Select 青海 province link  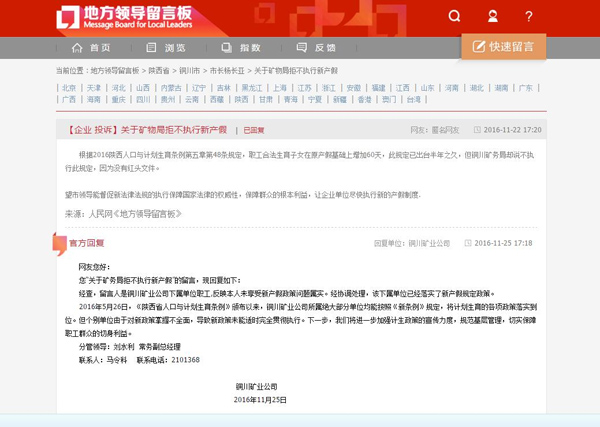click(290, 99)
